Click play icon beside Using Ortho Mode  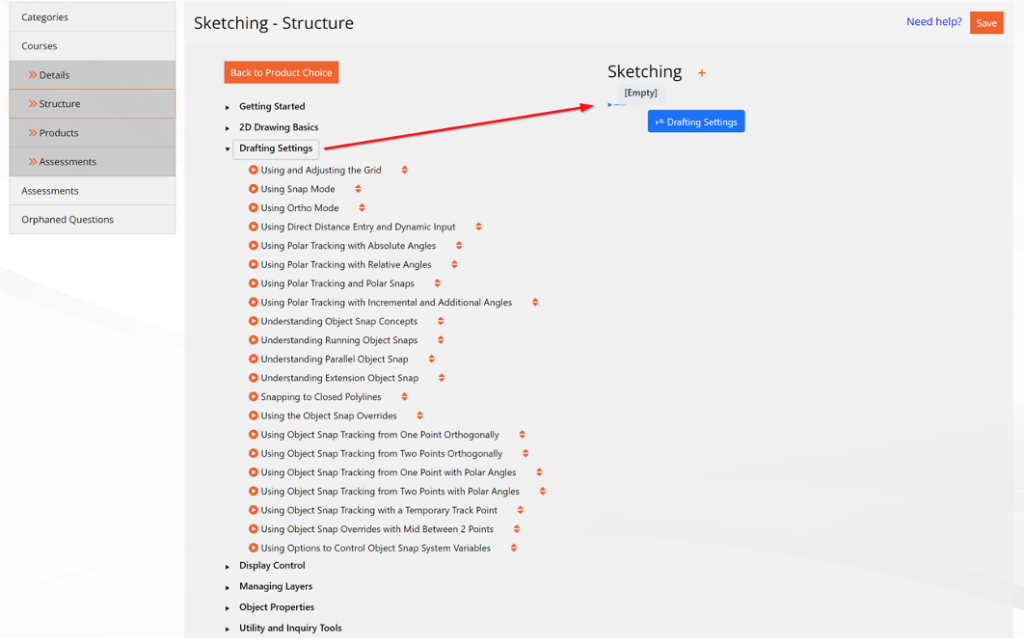tap(253, 208)
